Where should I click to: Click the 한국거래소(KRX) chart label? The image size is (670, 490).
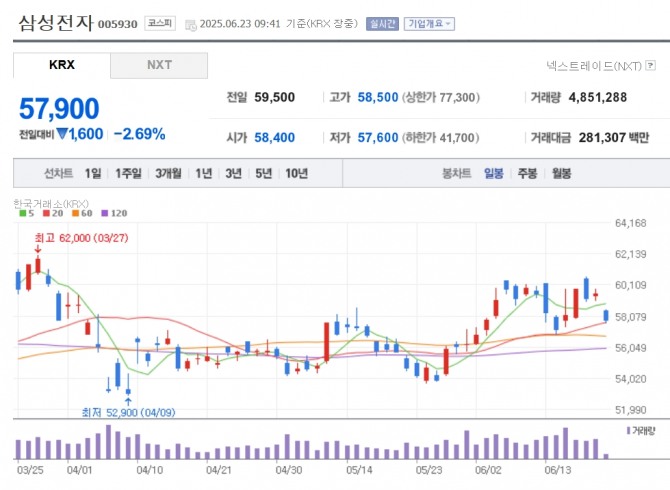(x=51, y=203)
